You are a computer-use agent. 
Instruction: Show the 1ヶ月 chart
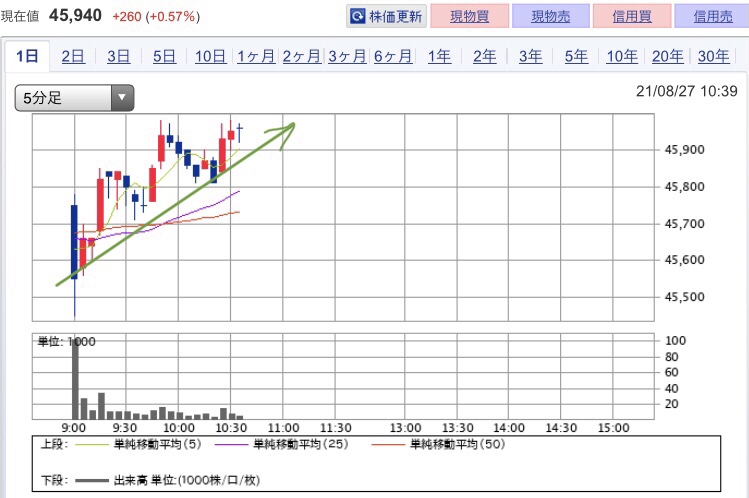[256, 56]
